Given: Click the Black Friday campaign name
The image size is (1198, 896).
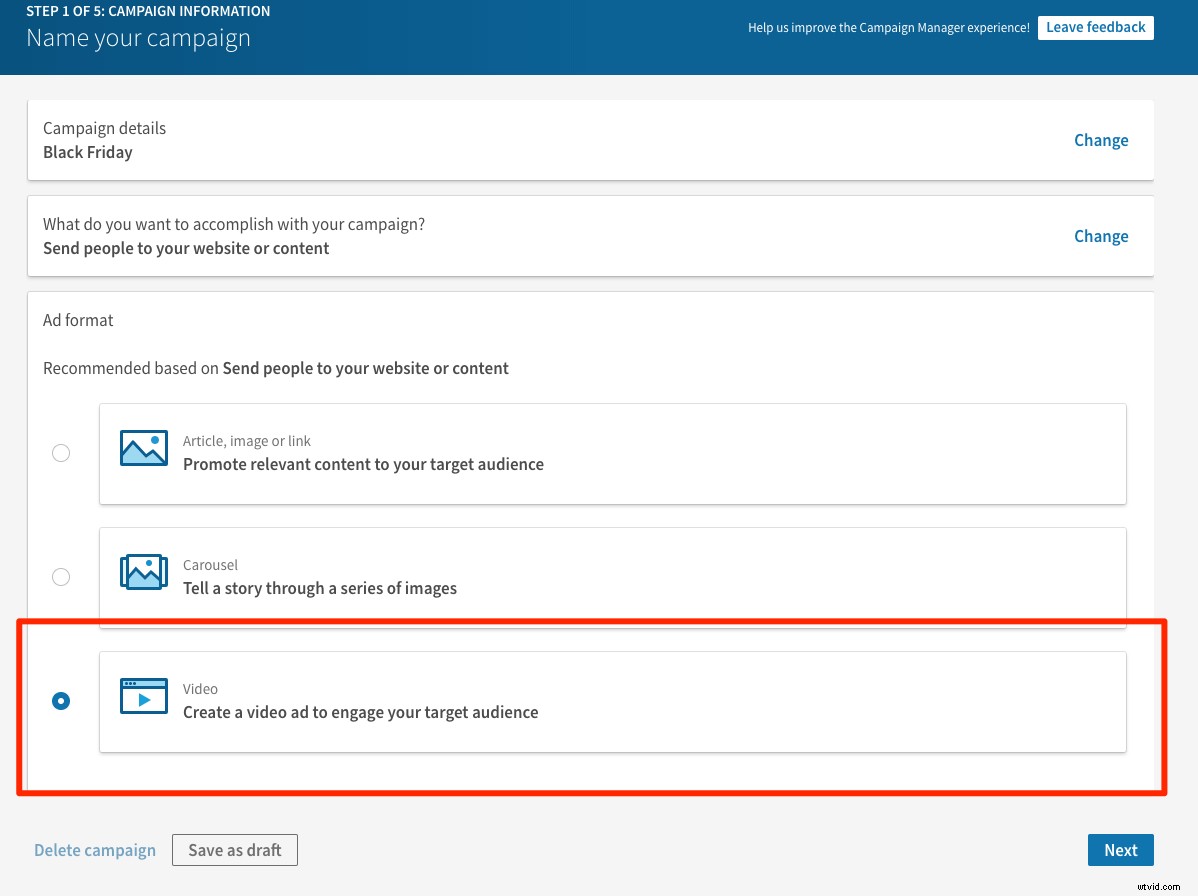Looking at the screenshot, I should coord(87,152).
